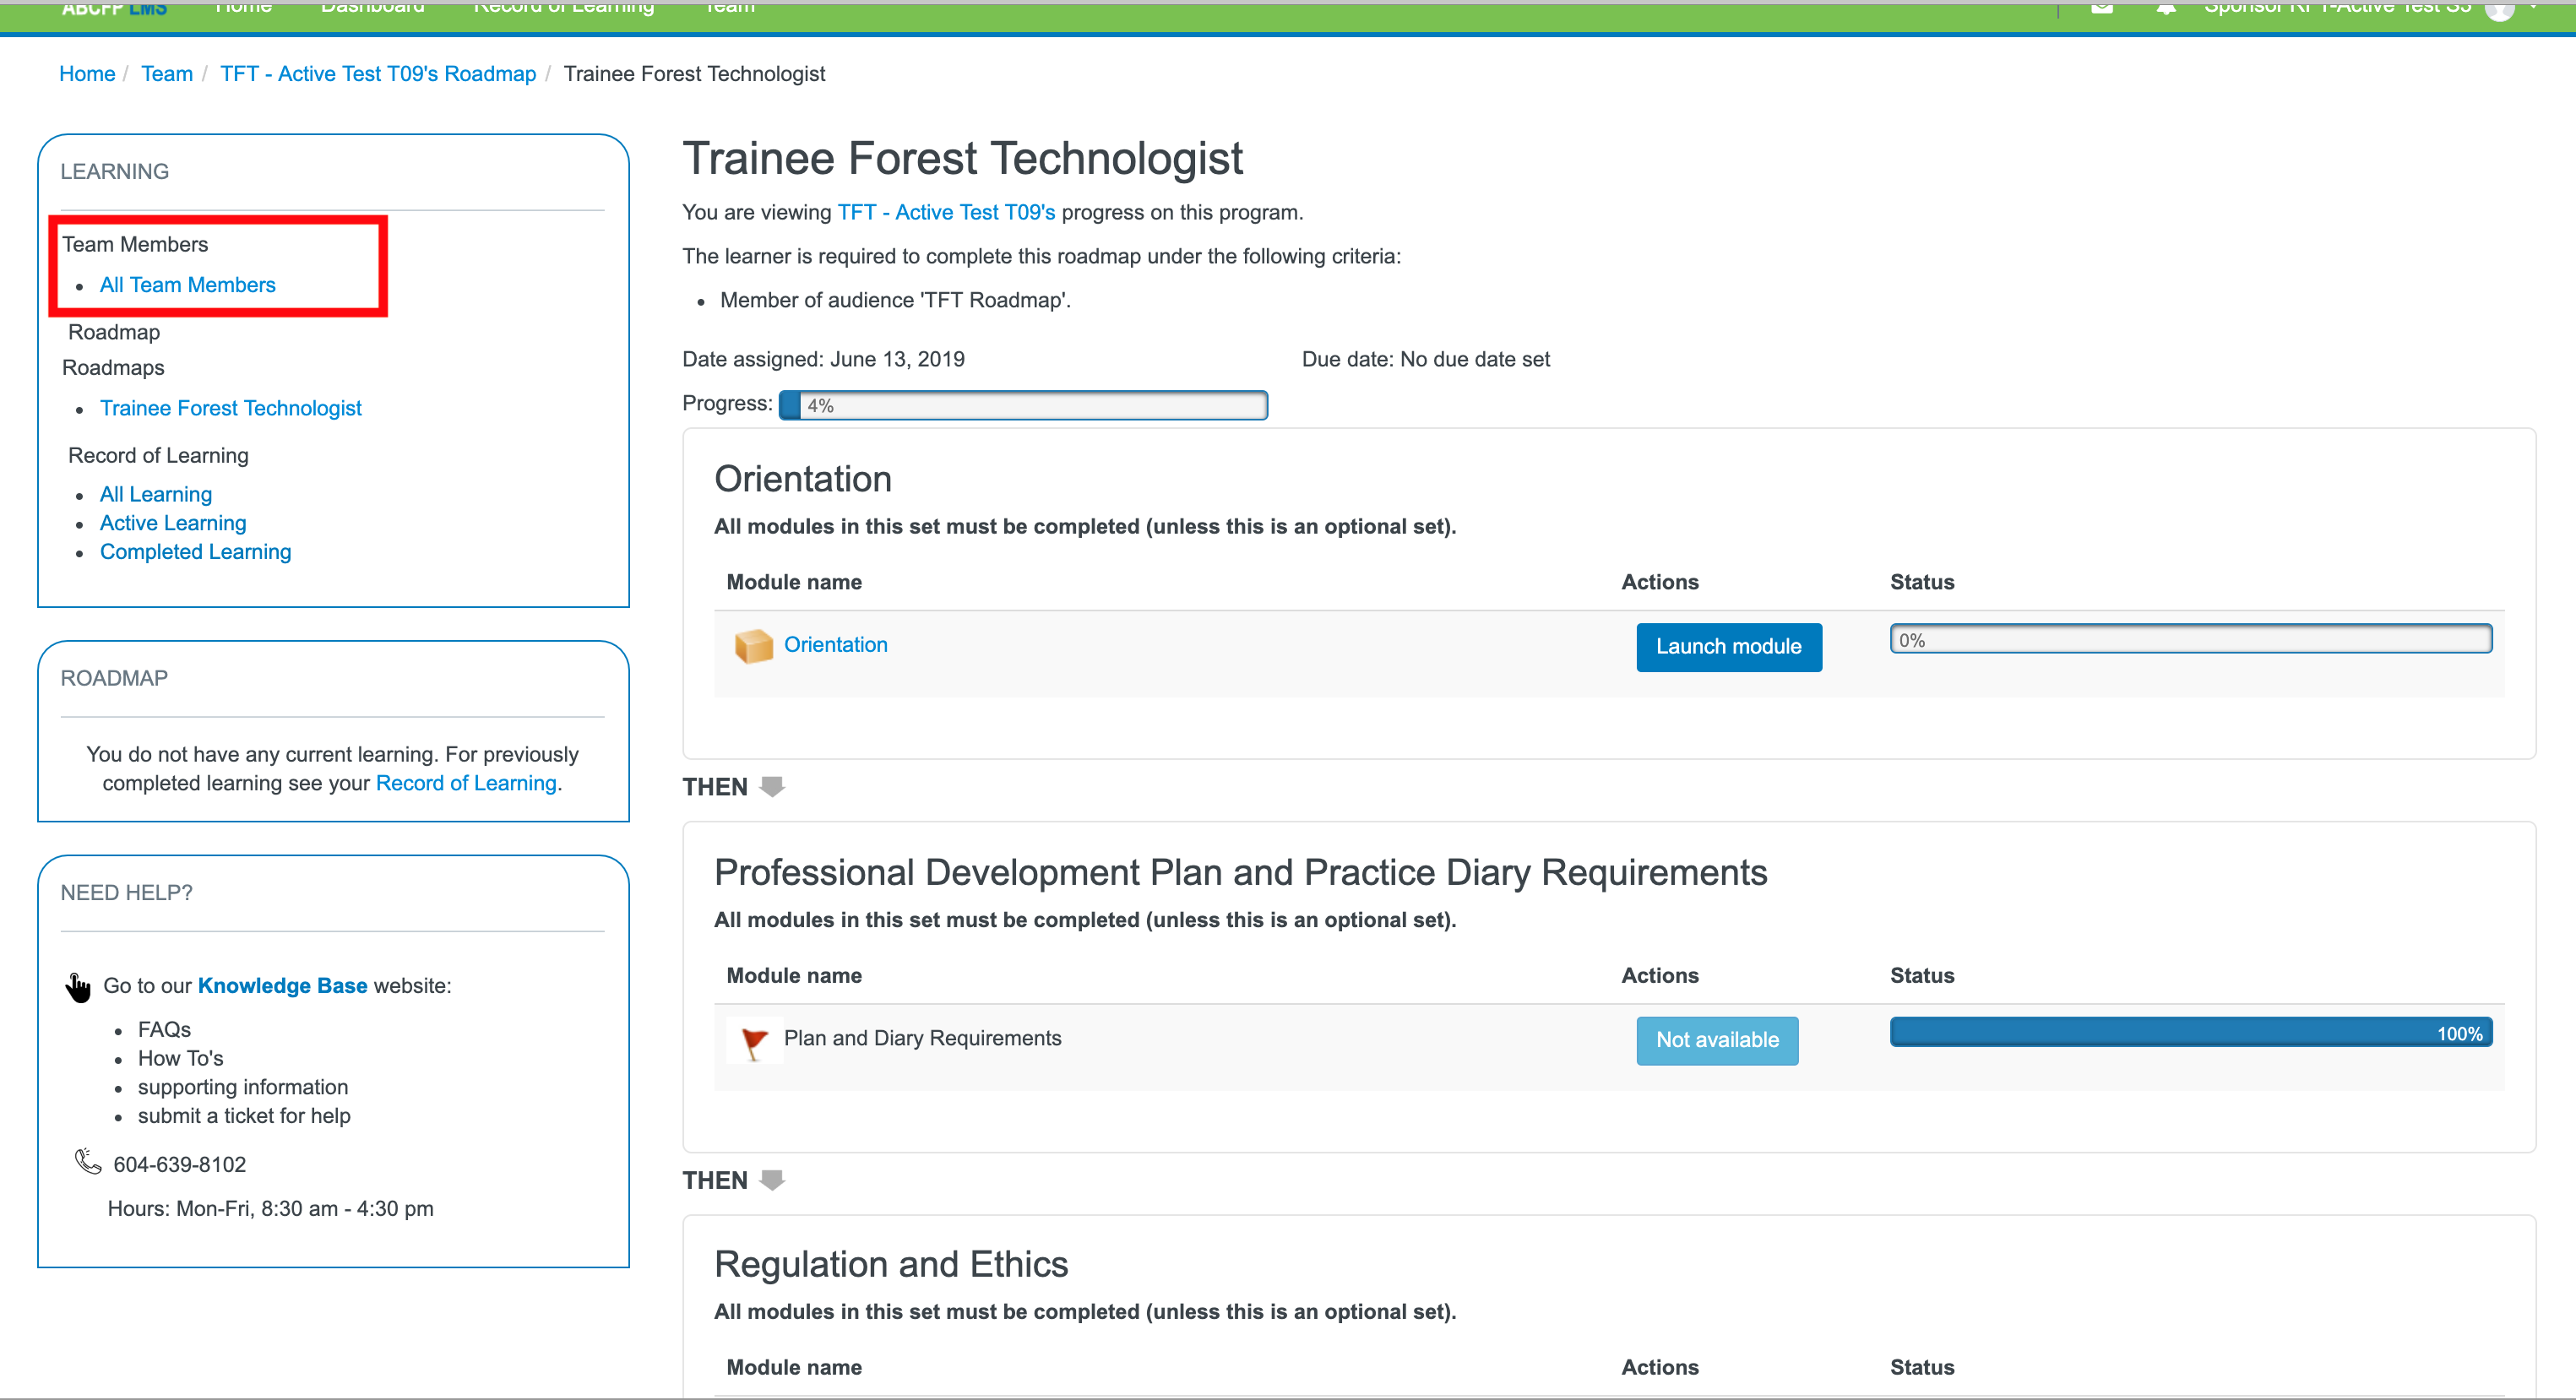This screenshot has height=1400, width=2576.
Task: Open Record of Learning in top navigation
Action: 563,8
